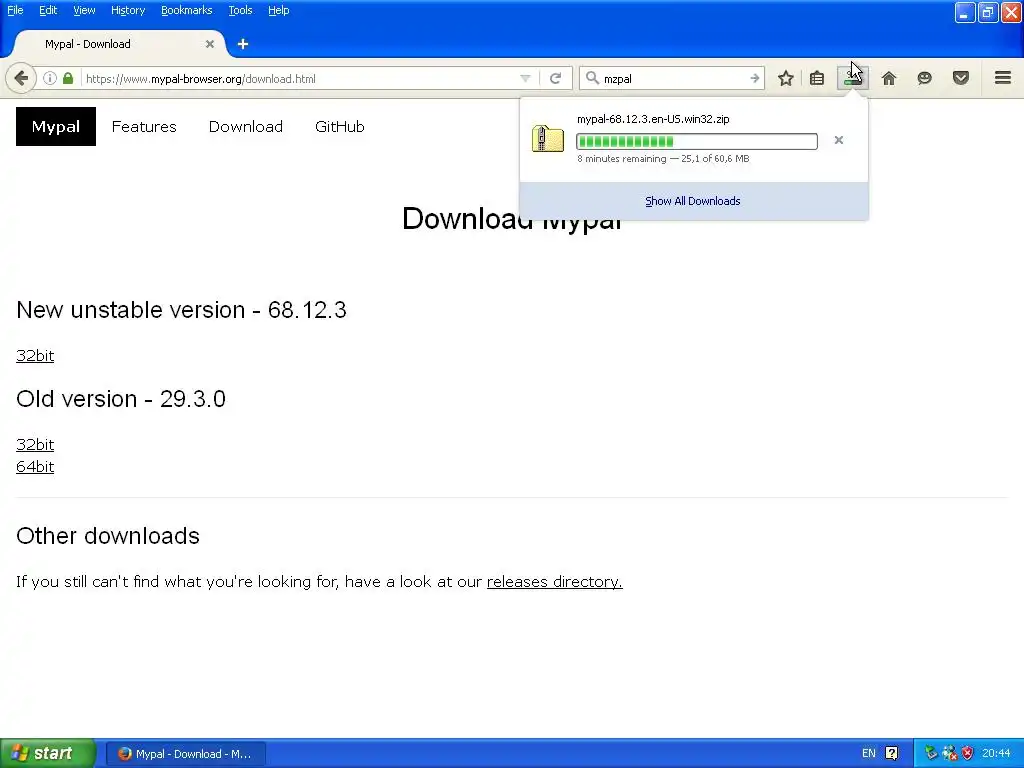The width and height of the screenshot is (1024, 768).
Task: Click the mypal-68.12.3.en-US.win32.zip filename
Action: click(x=653, y=119)
